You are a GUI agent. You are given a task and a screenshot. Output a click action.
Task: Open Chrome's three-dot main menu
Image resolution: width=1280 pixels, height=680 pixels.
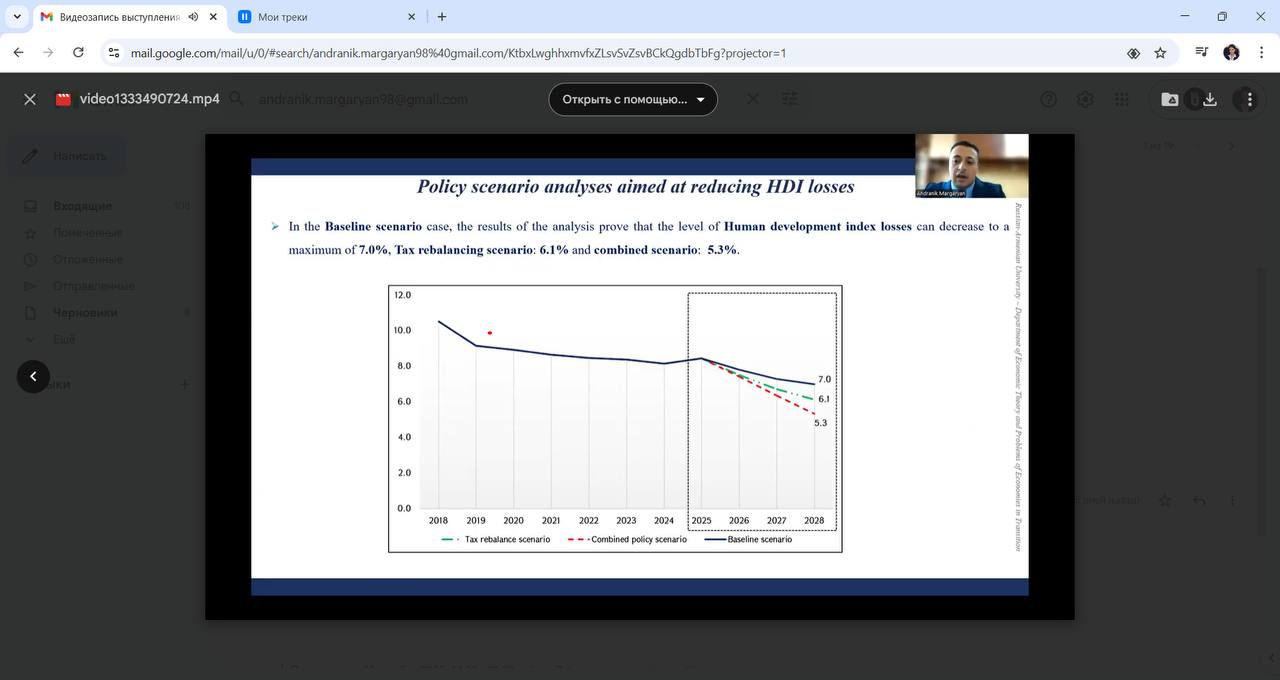coord(1260,53)
